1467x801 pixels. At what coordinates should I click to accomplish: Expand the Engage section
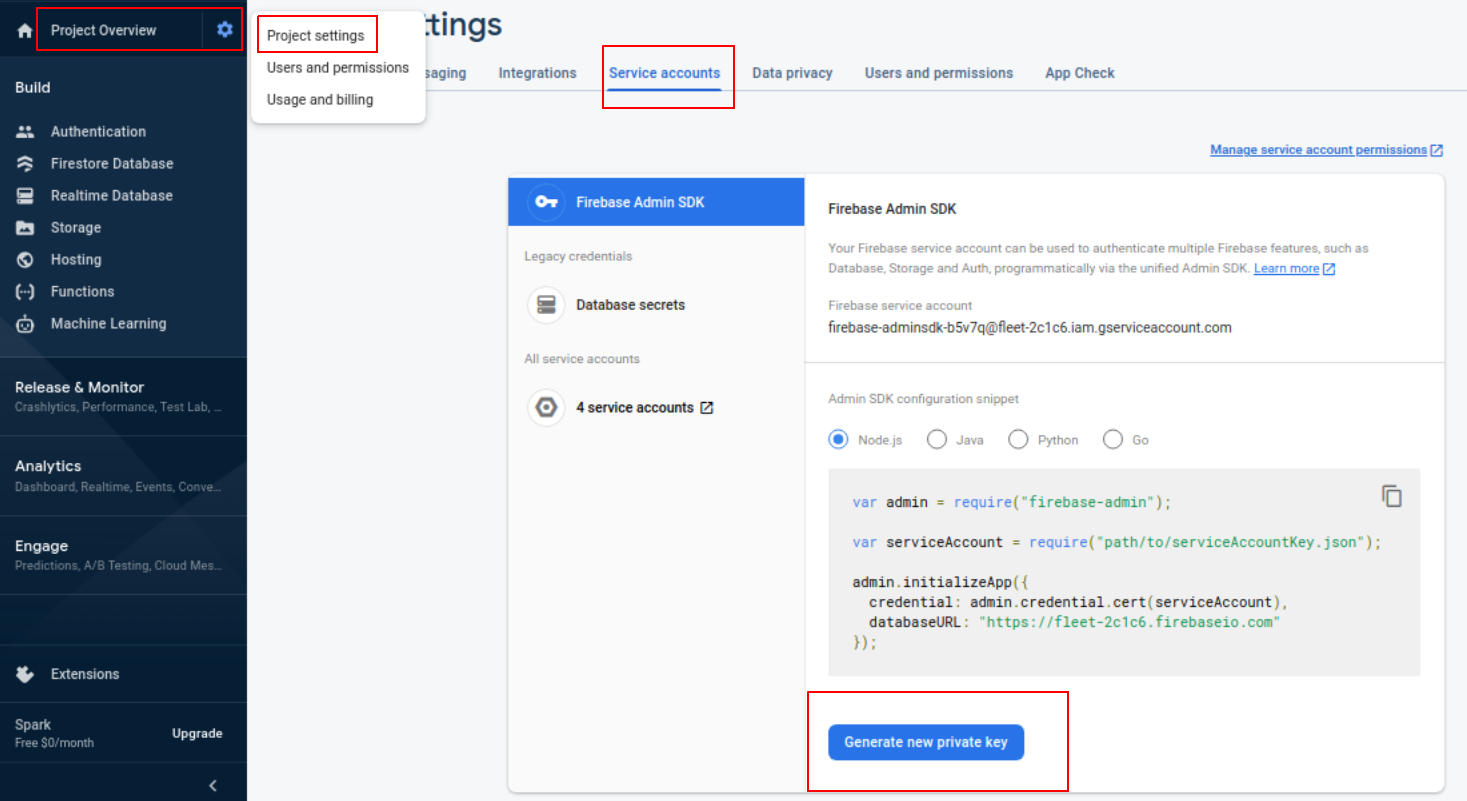[x=123, y=555]
